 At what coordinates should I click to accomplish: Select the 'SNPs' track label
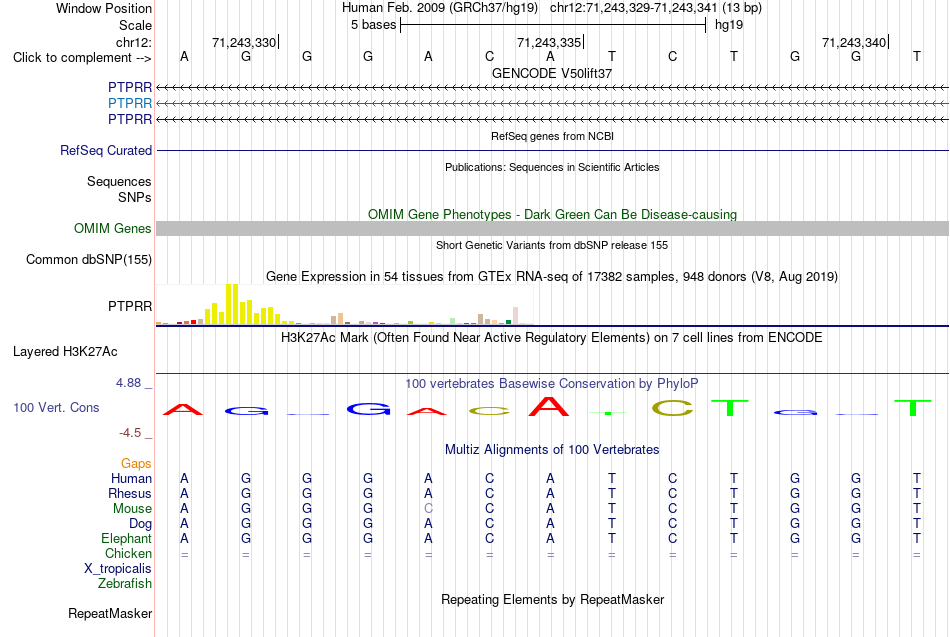pyautogui.click(x=135, y=198)
